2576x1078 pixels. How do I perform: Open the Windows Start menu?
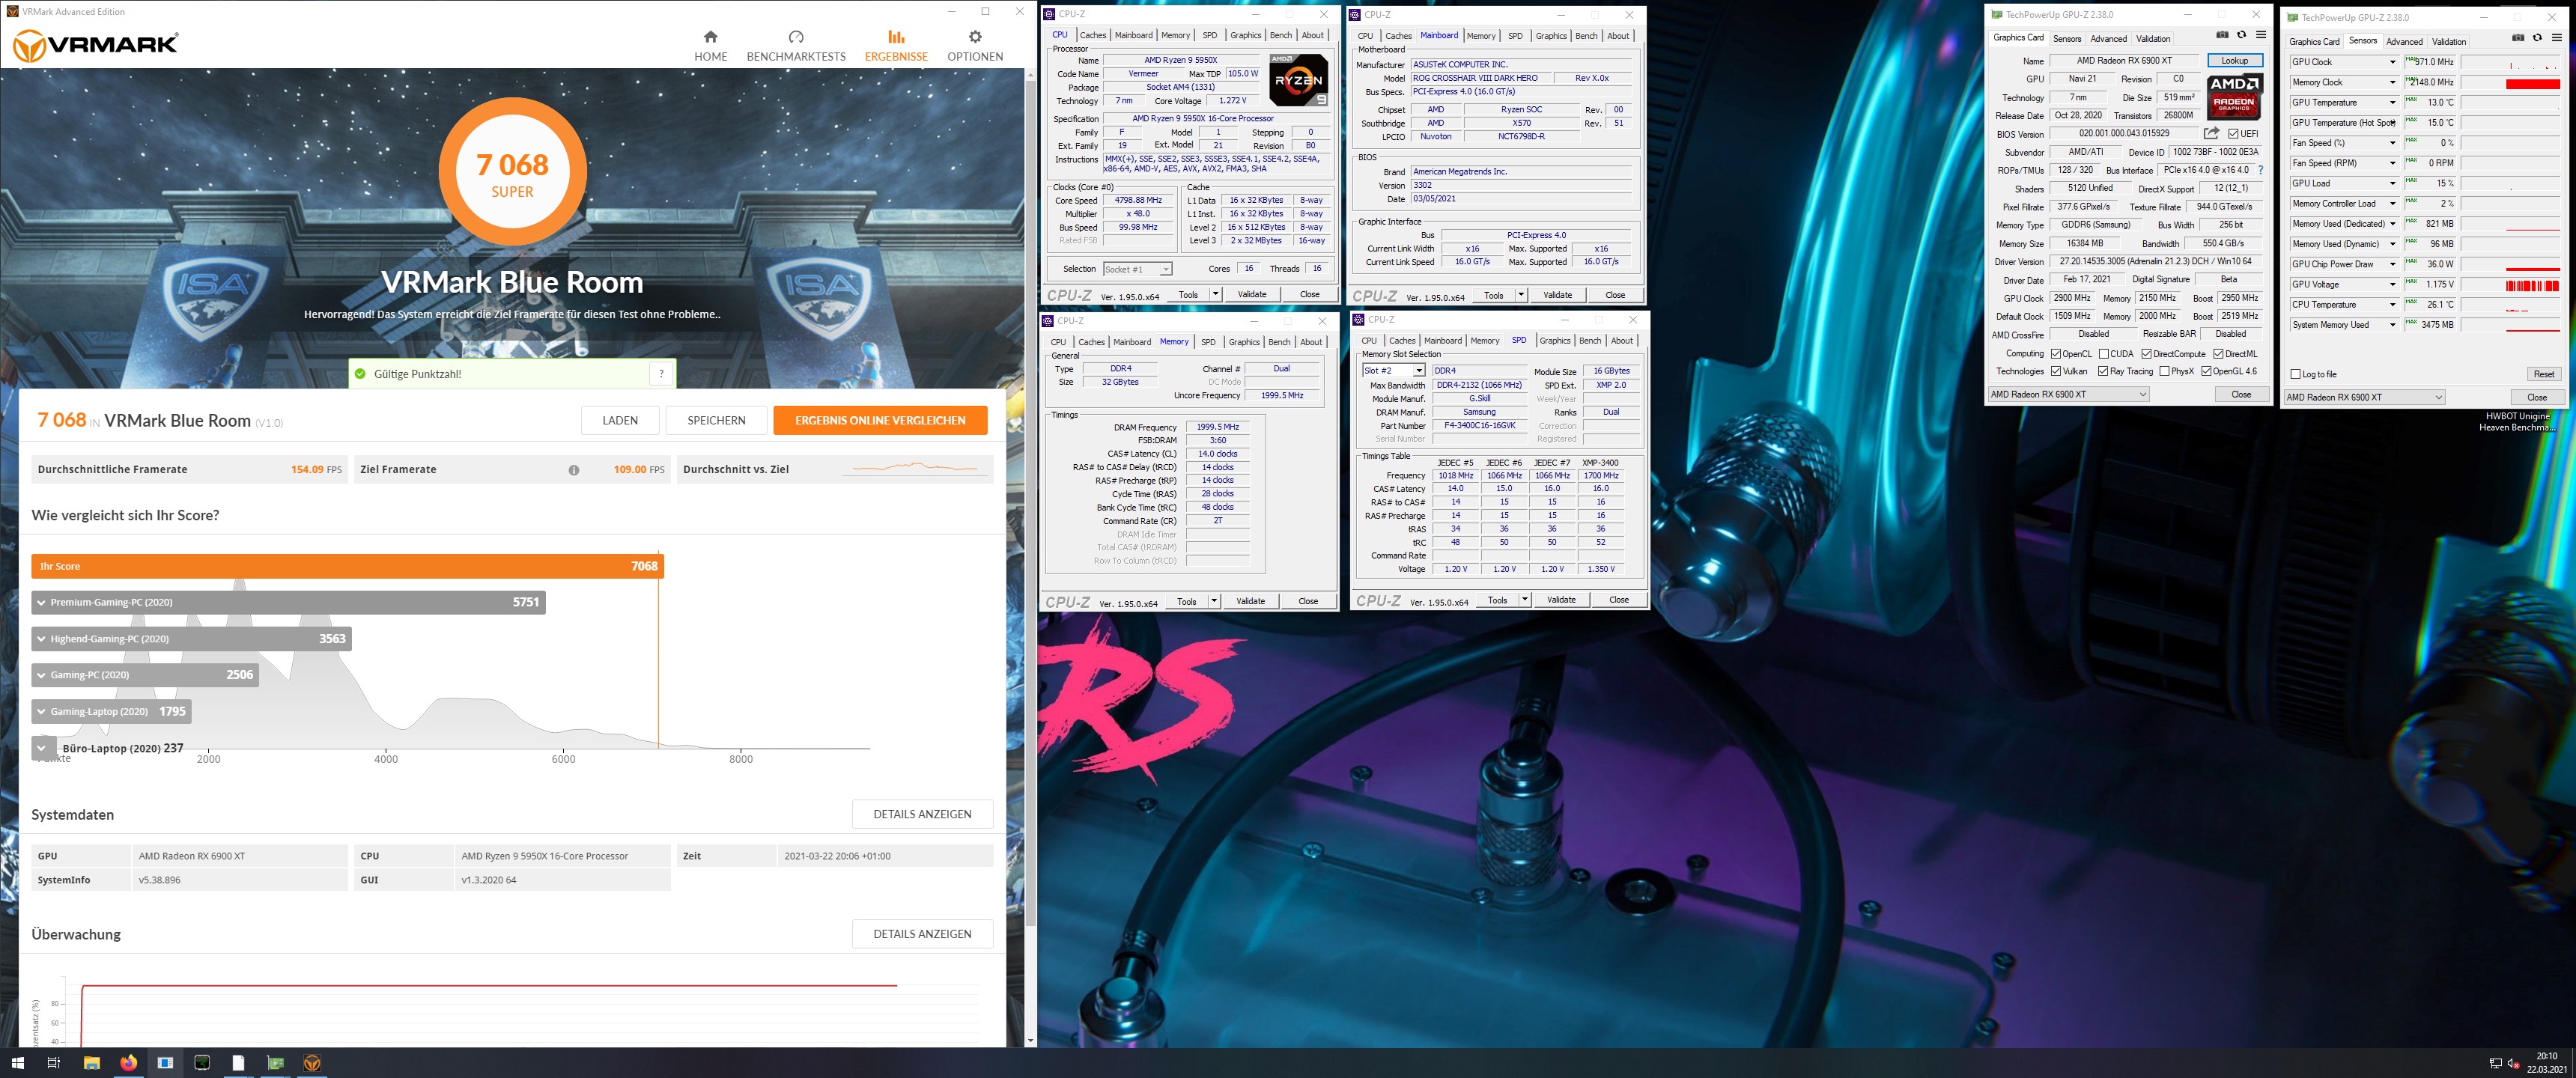tap(17, 1063)
